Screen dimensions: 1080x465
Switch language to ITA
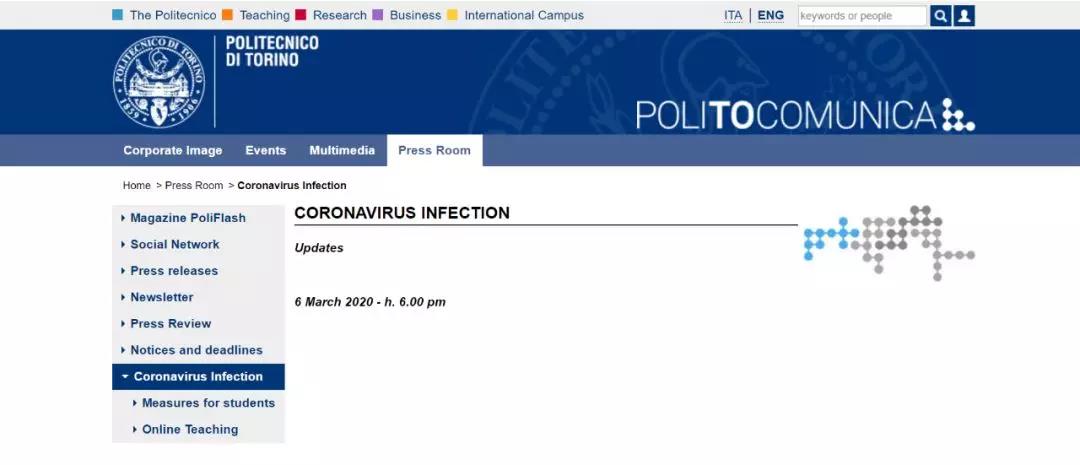click(733, 15)
